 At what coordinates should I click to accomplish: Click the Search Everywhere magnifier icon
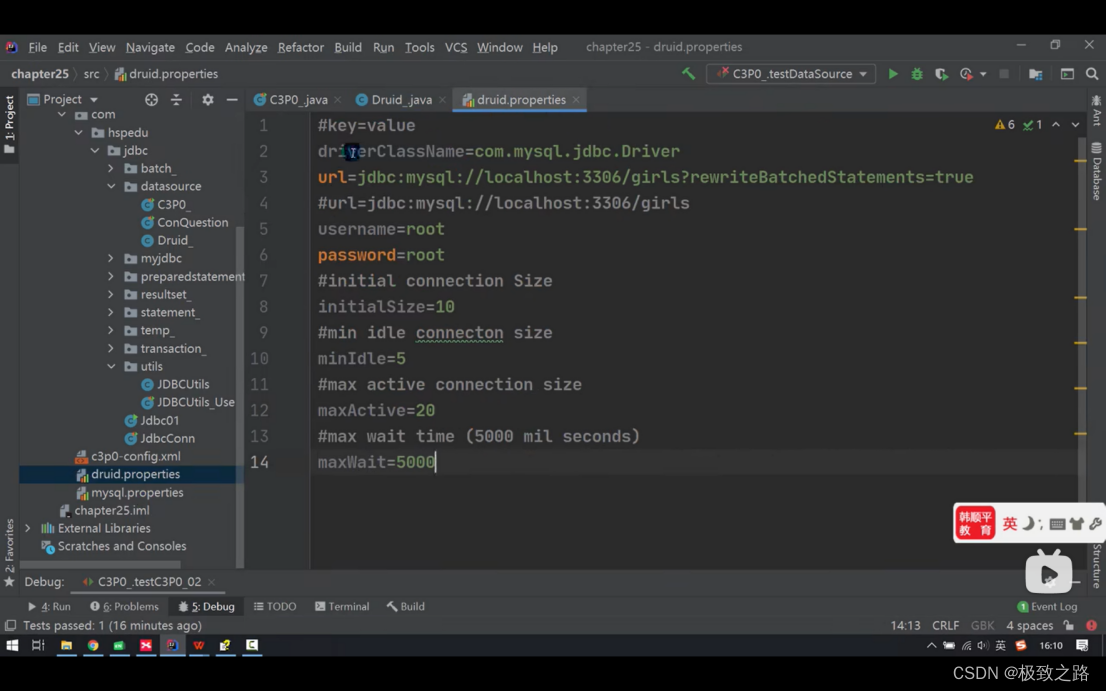1092,73
